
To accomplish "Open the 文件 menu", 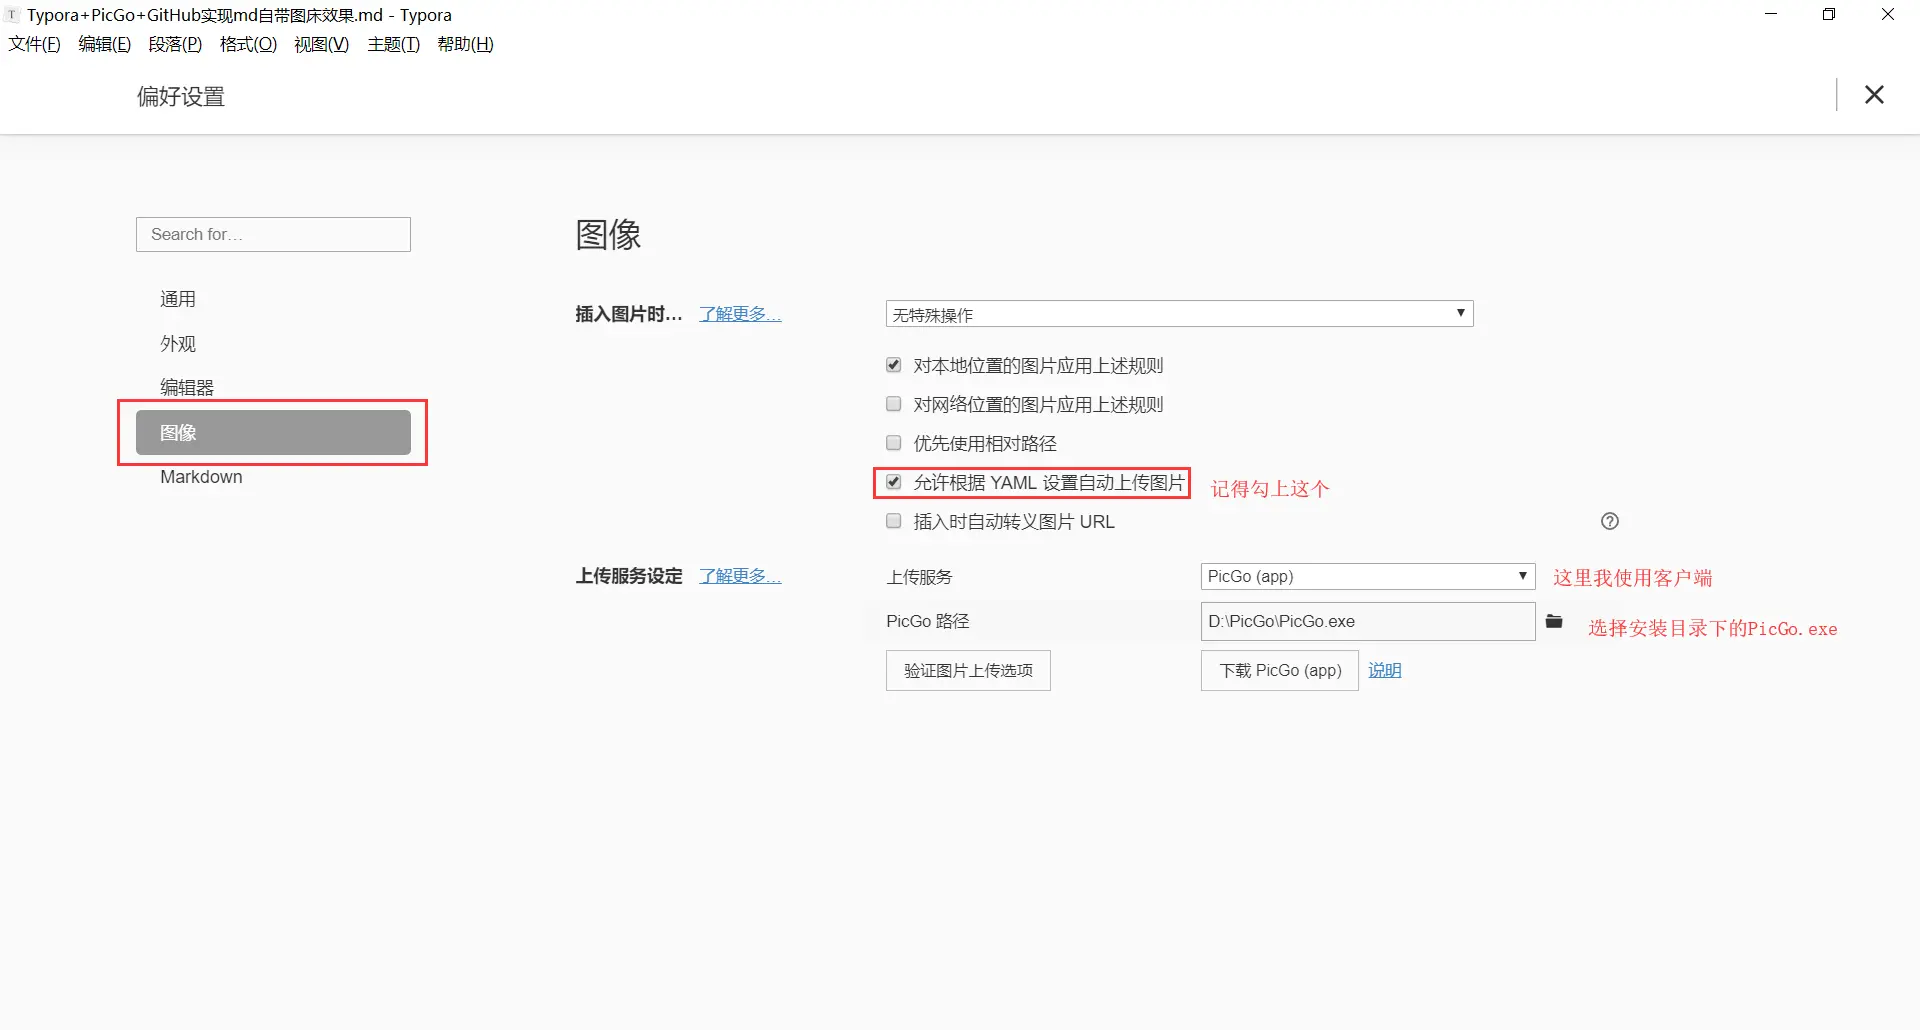I will pyautogui.click(x=34, y=44).
